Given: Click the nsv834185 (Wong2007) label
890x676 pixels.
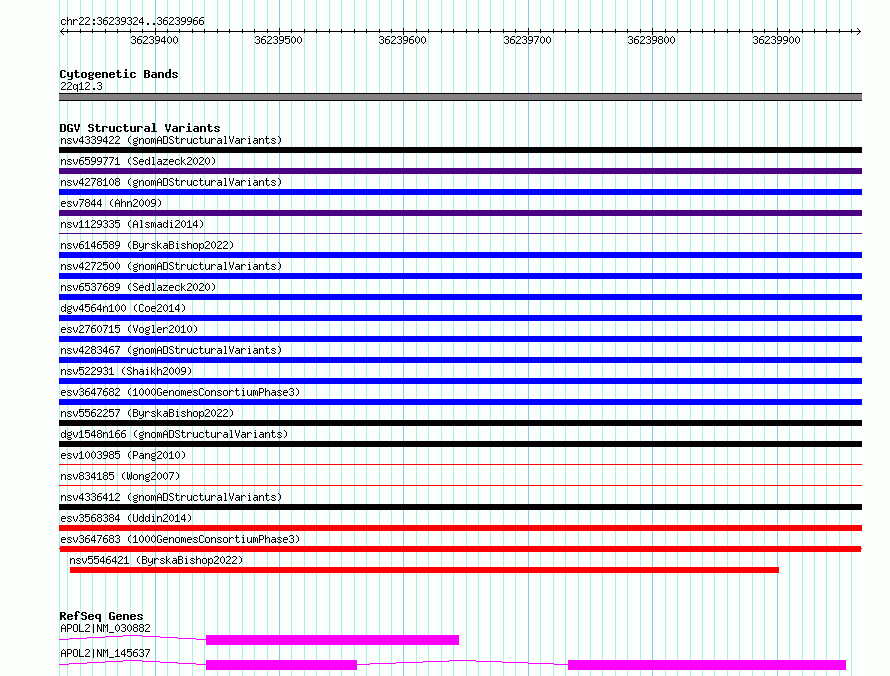Looking at the screenshot, I should (120, 476).
